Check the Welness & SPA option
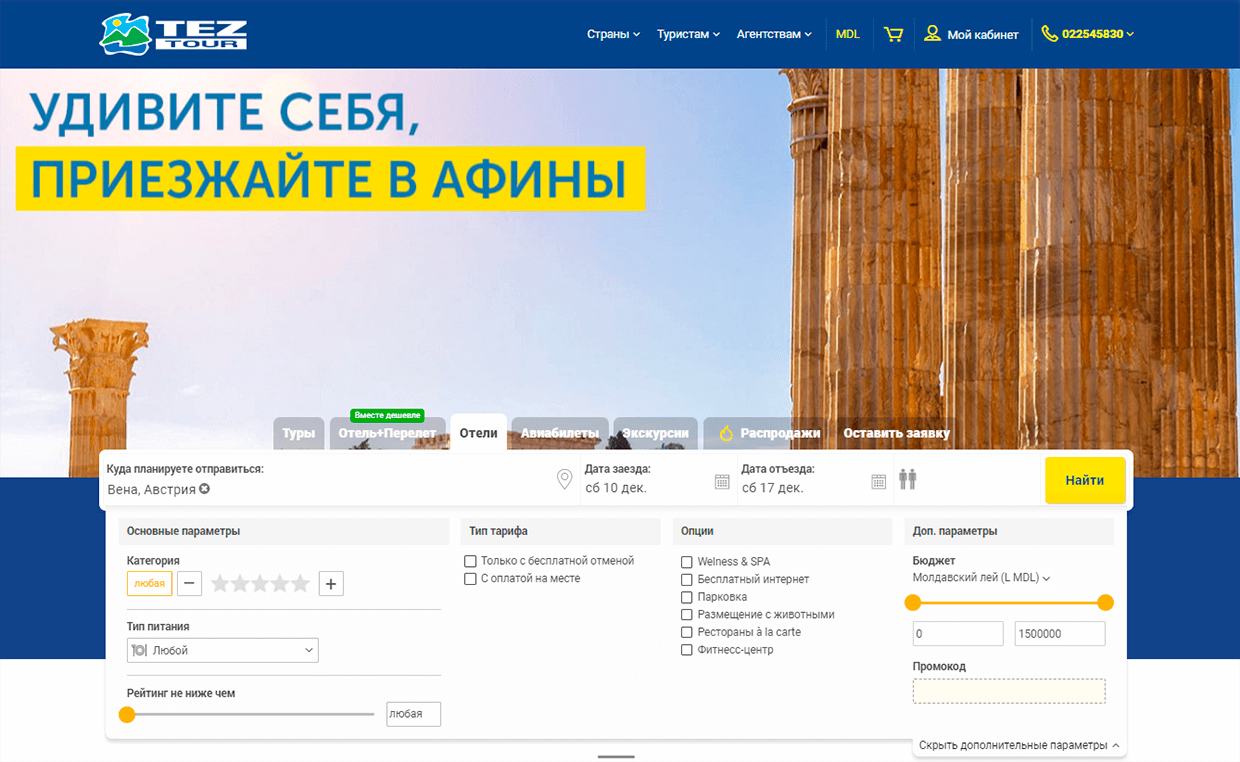1240x762 pixels. coord(687,562)
